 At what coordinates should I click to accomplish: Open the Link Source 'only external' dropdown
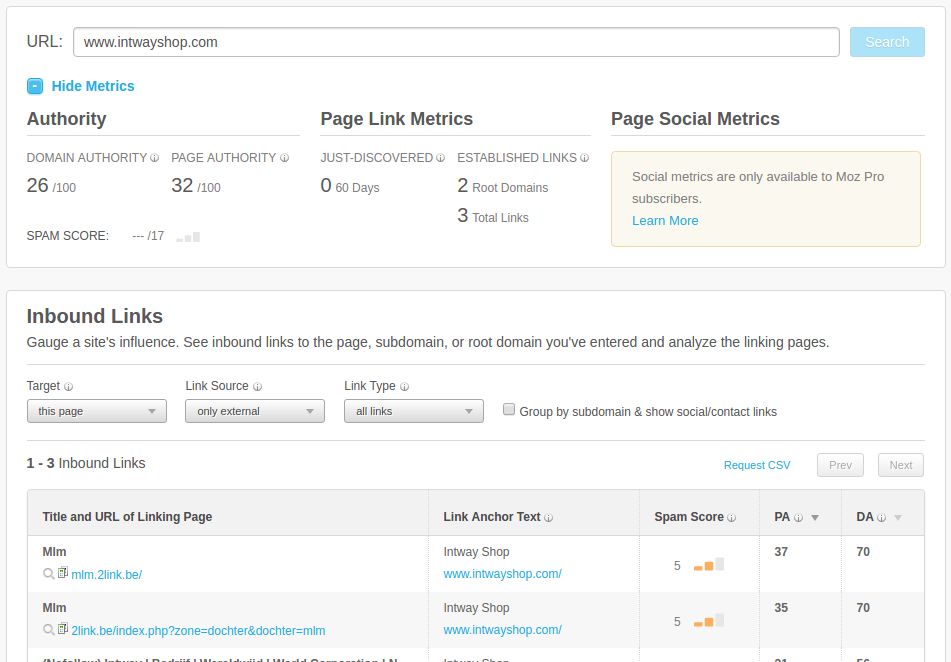click(x=254, y=411)
